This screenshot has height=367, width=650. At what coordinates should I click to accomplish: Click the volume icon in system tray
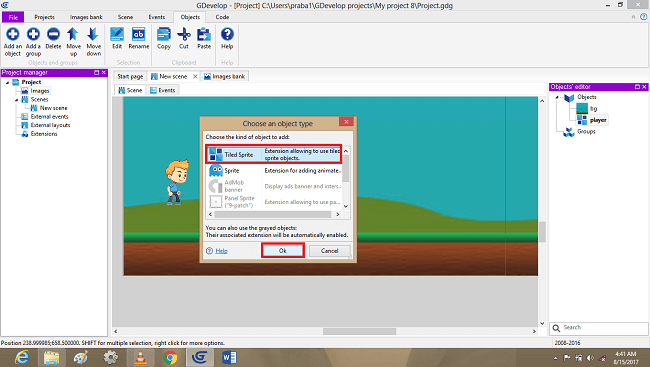(590, 358)
